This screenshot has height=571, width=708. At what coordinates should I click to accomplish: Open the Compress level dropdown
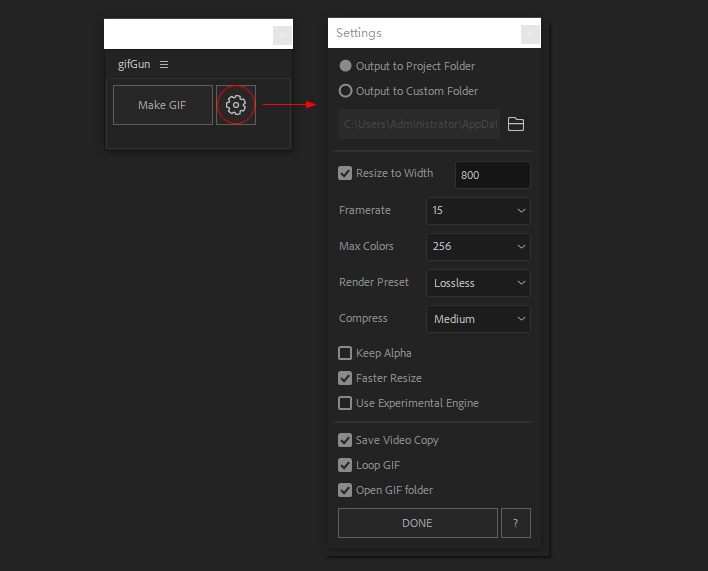tap(478, 319)
